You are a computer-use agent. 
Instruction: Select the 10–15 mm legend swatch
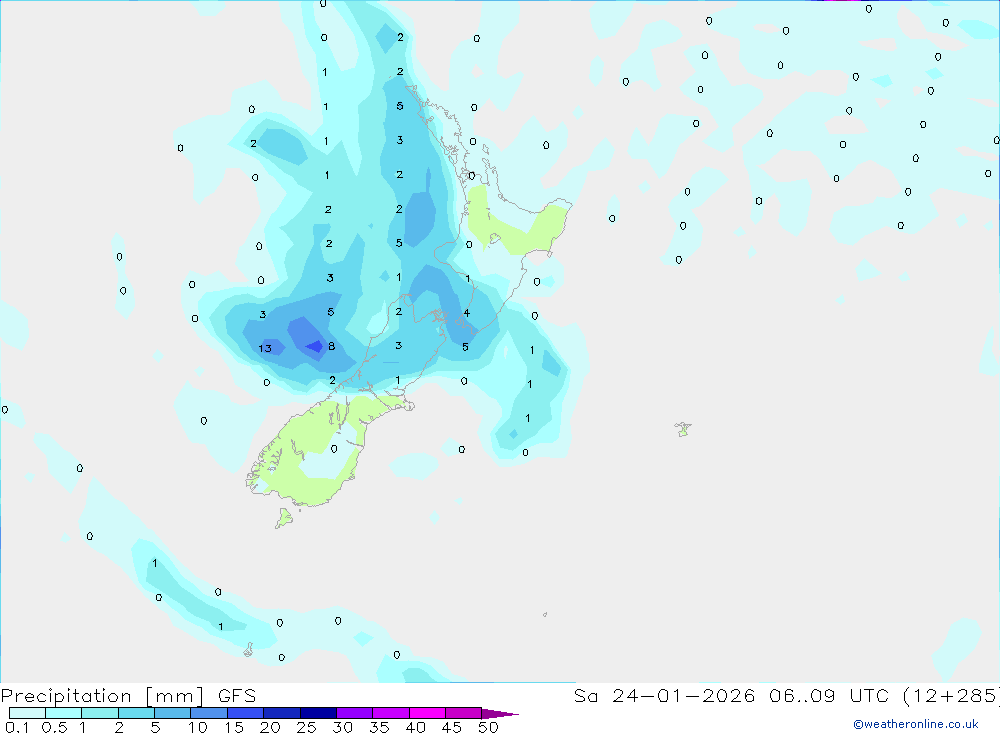click(x=209, y=713)
